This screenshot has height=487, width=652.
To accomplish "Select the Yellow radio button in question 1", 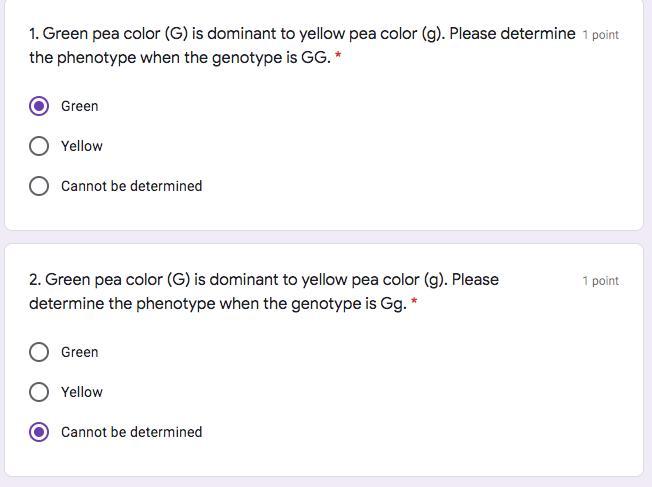I will 39,146.
